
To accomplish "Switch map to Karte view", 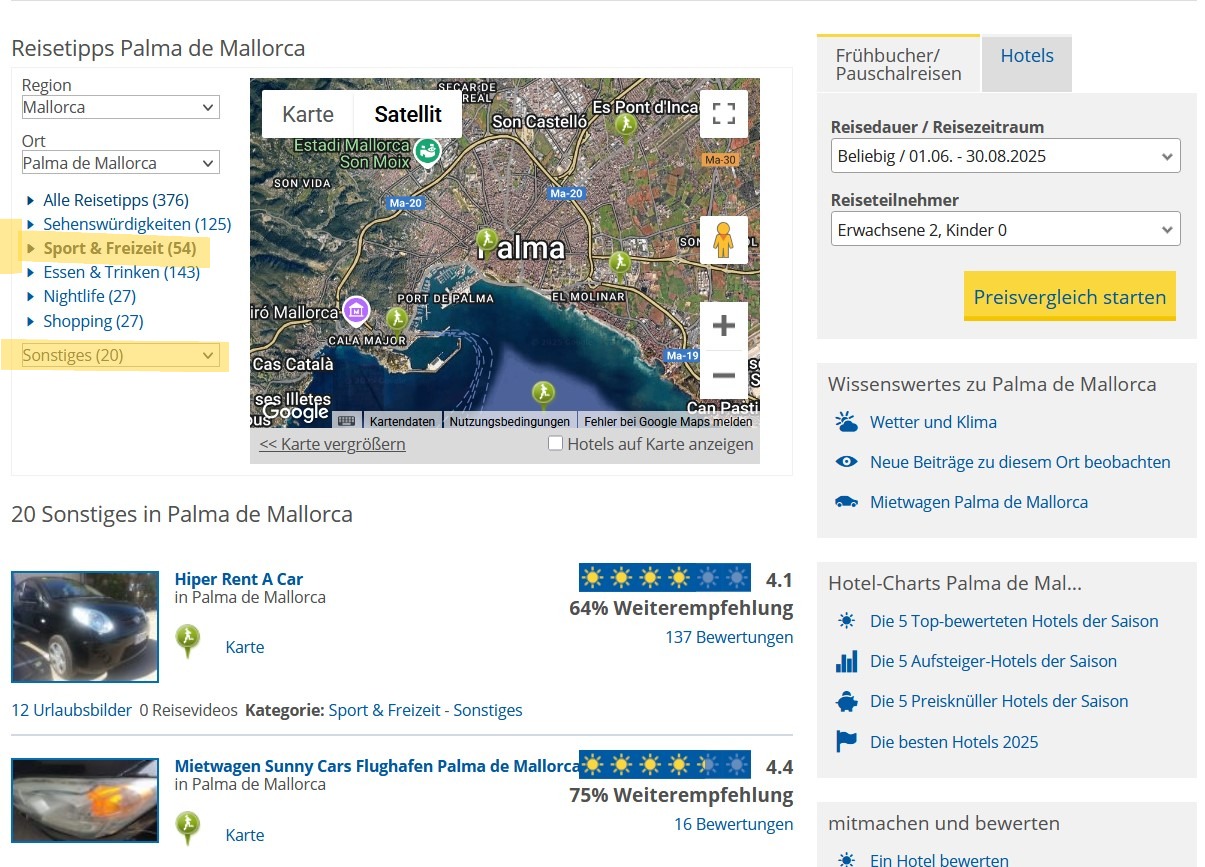I will pyautogui.click(x=308, y=114).
